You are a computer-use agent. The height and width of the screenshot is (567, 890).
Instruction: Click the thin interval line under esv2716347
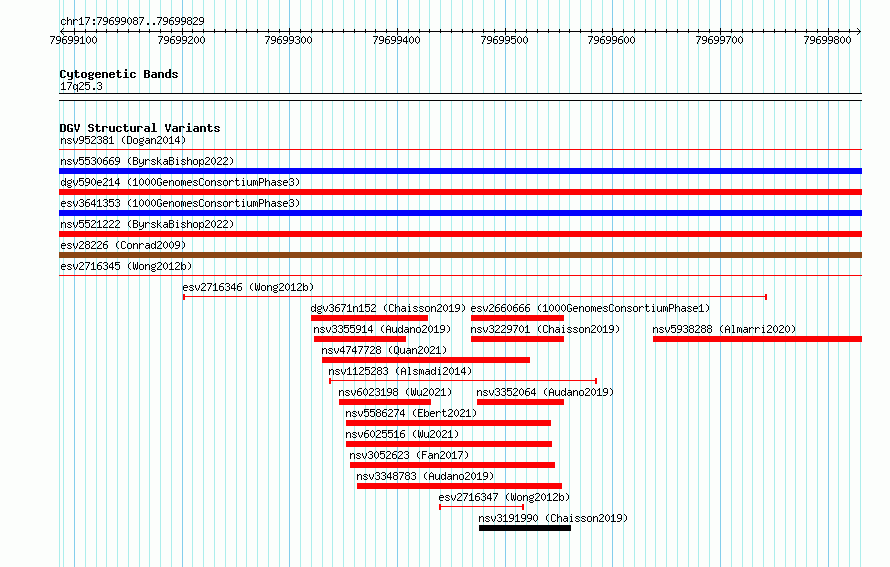click(482, 507)
